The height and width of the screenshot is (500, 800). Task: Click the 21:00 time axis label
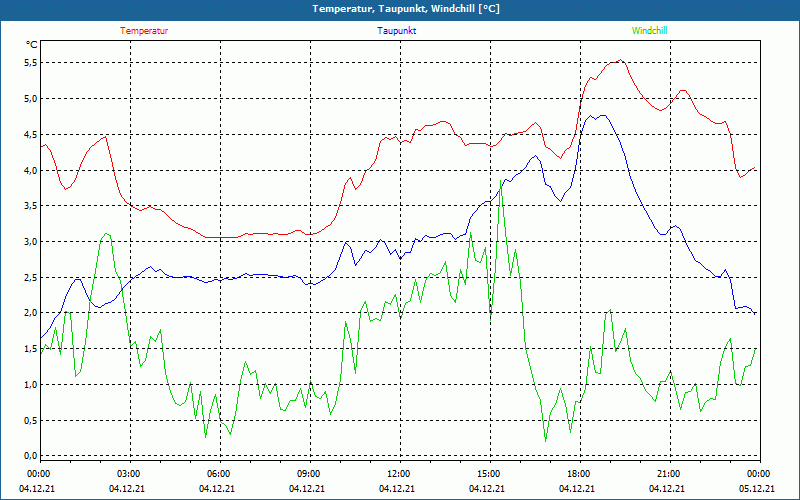pos(670,474)
